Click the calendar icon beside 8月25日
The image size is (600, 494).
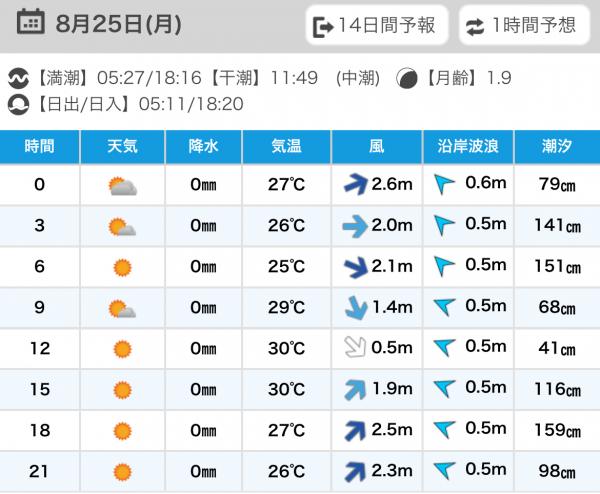click(x=31, y=22)
